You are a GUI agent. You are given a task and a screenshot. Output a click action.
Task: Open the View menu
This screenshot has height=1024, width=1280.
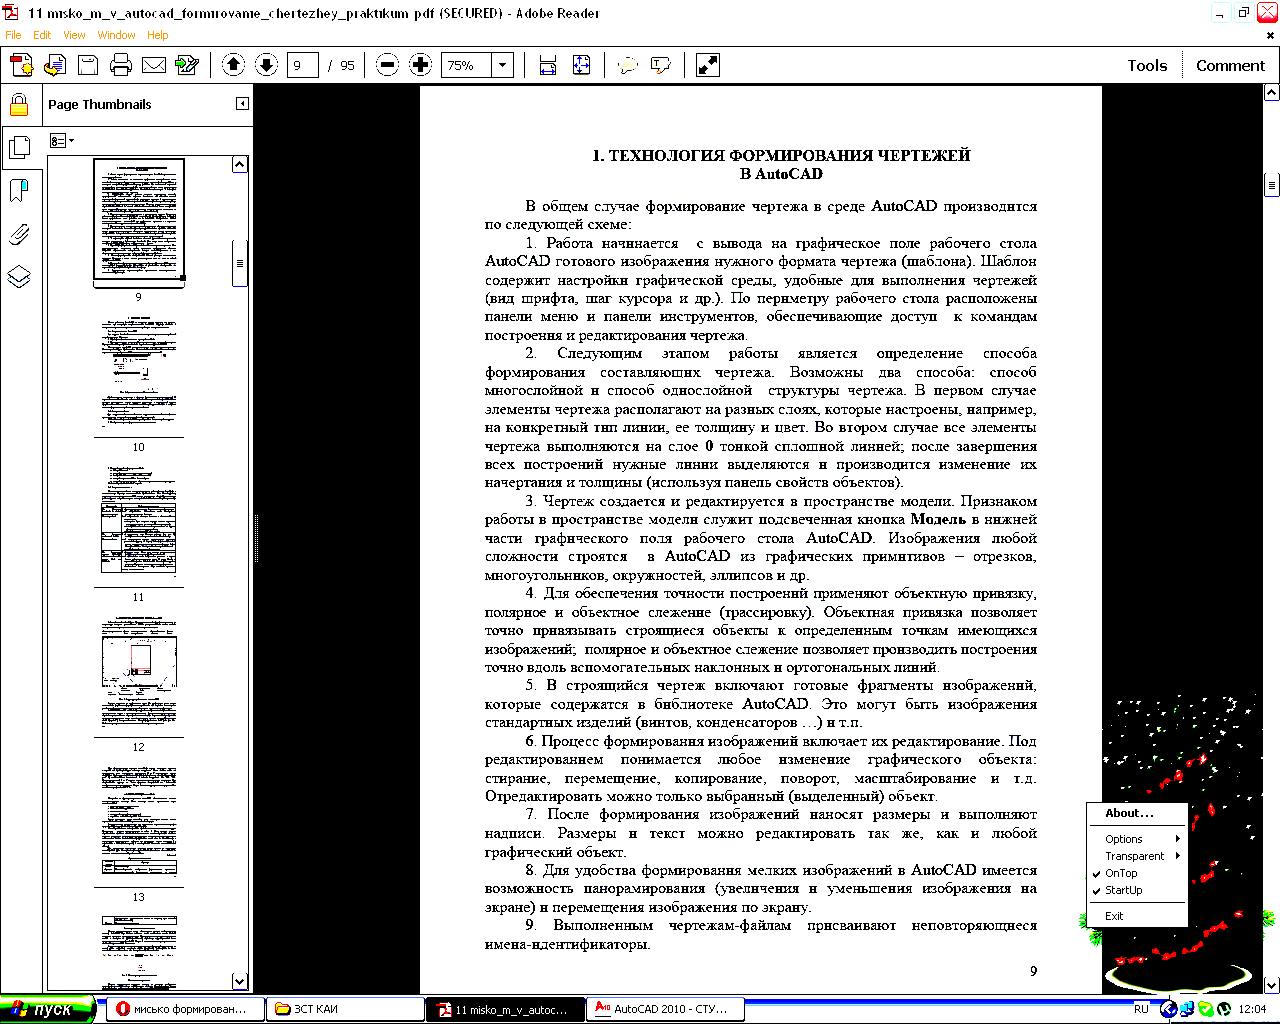(74, 35)
